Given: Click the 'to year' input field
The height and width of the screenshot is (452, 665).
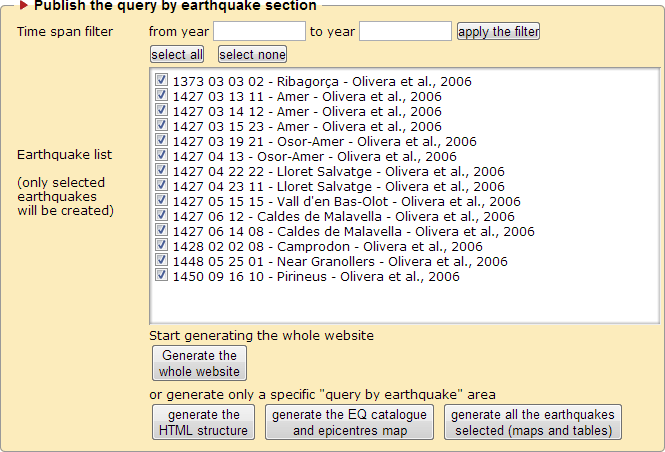Looking at the screenshot, I should [x=405, y=31].
